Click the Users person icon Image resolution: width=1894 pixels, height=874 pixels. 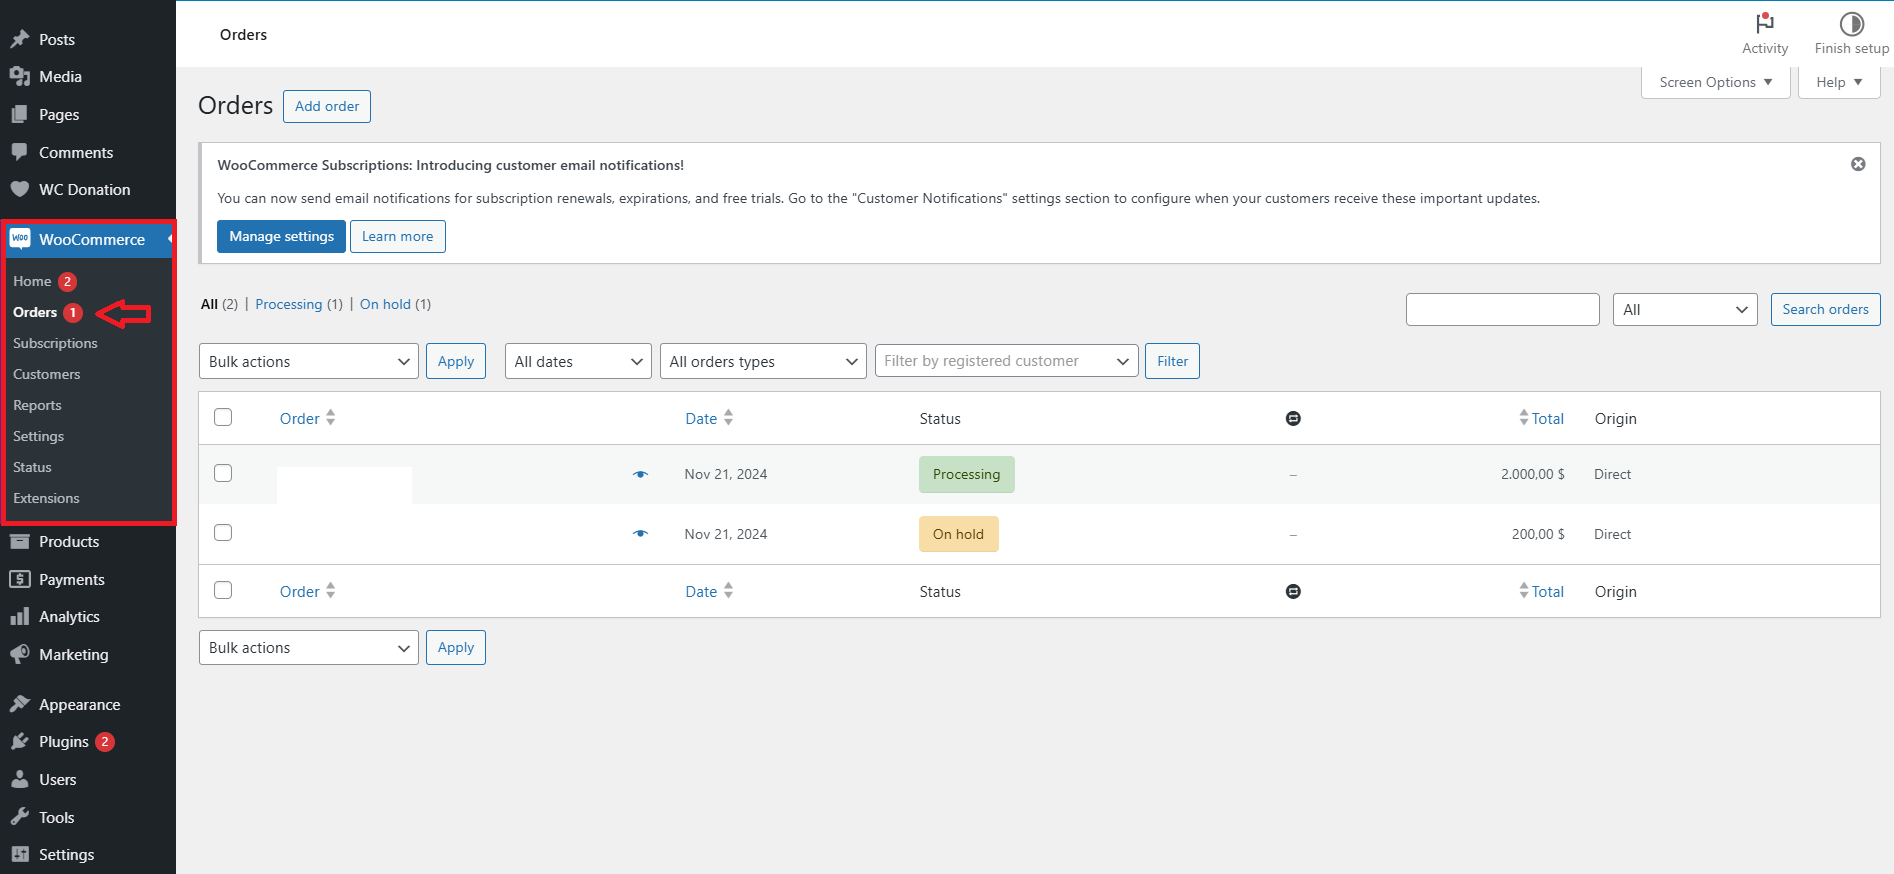19,779
